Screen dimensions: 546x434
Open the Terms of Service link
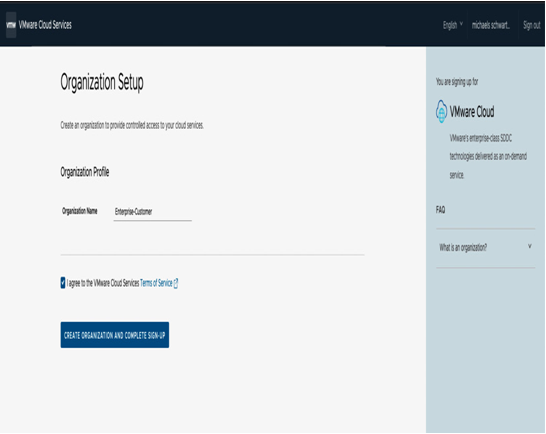tap(156, 283)
